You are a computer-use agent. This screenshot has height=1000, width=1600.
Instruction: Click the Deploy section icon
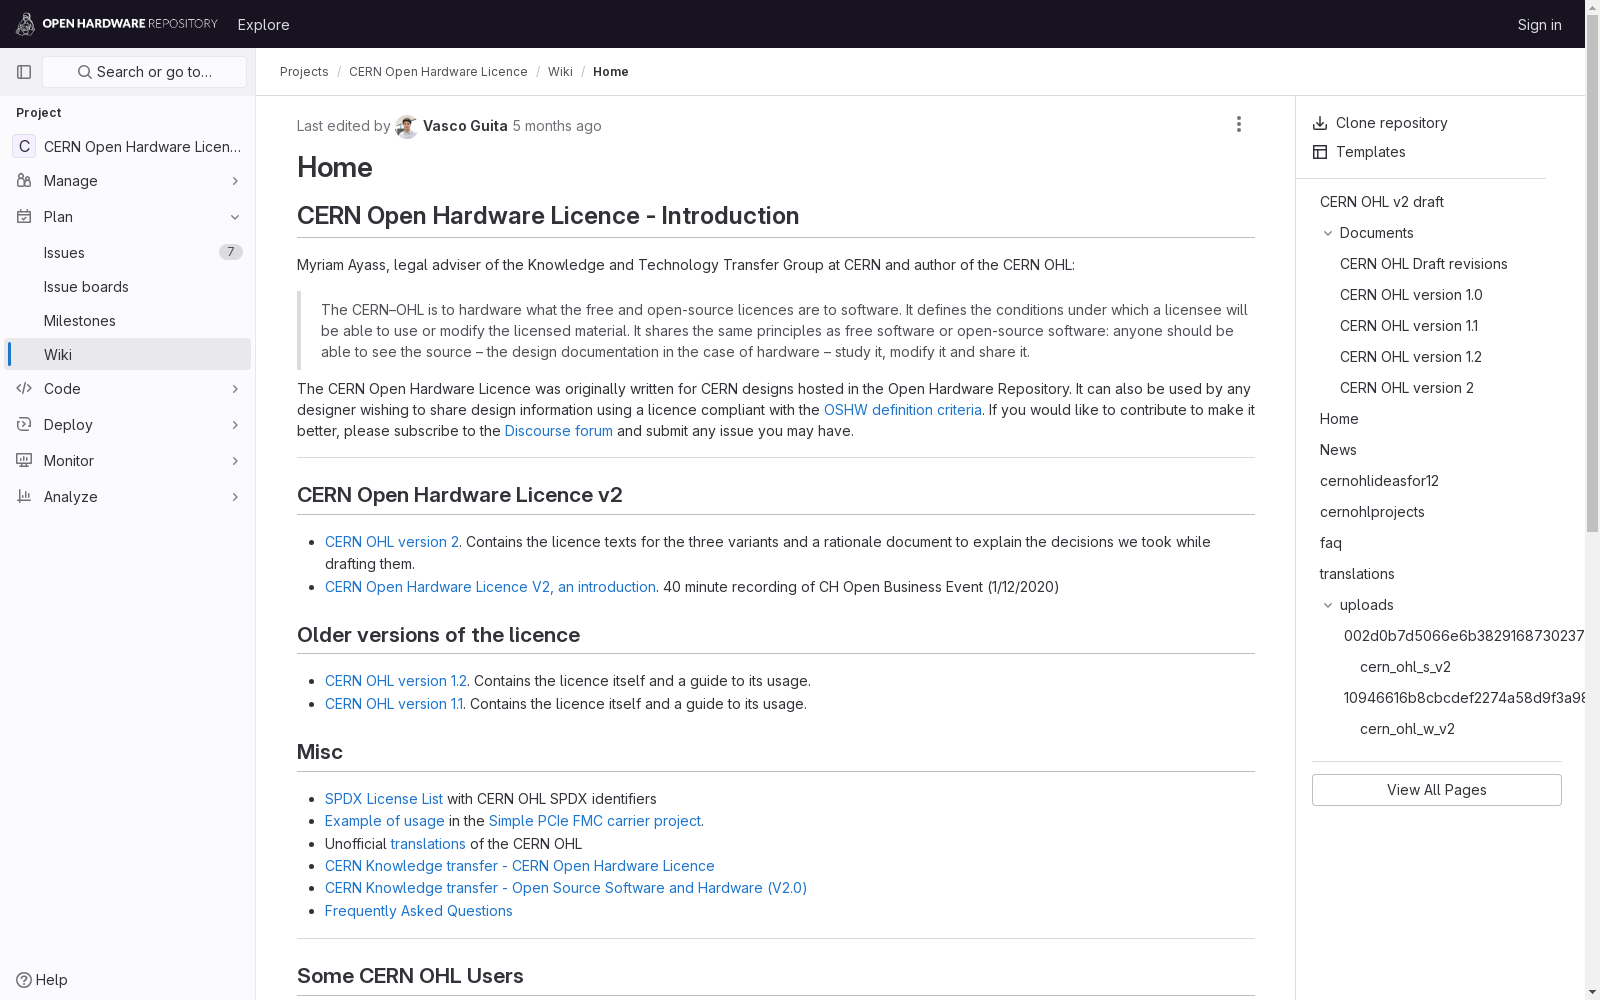pos(24,425)
